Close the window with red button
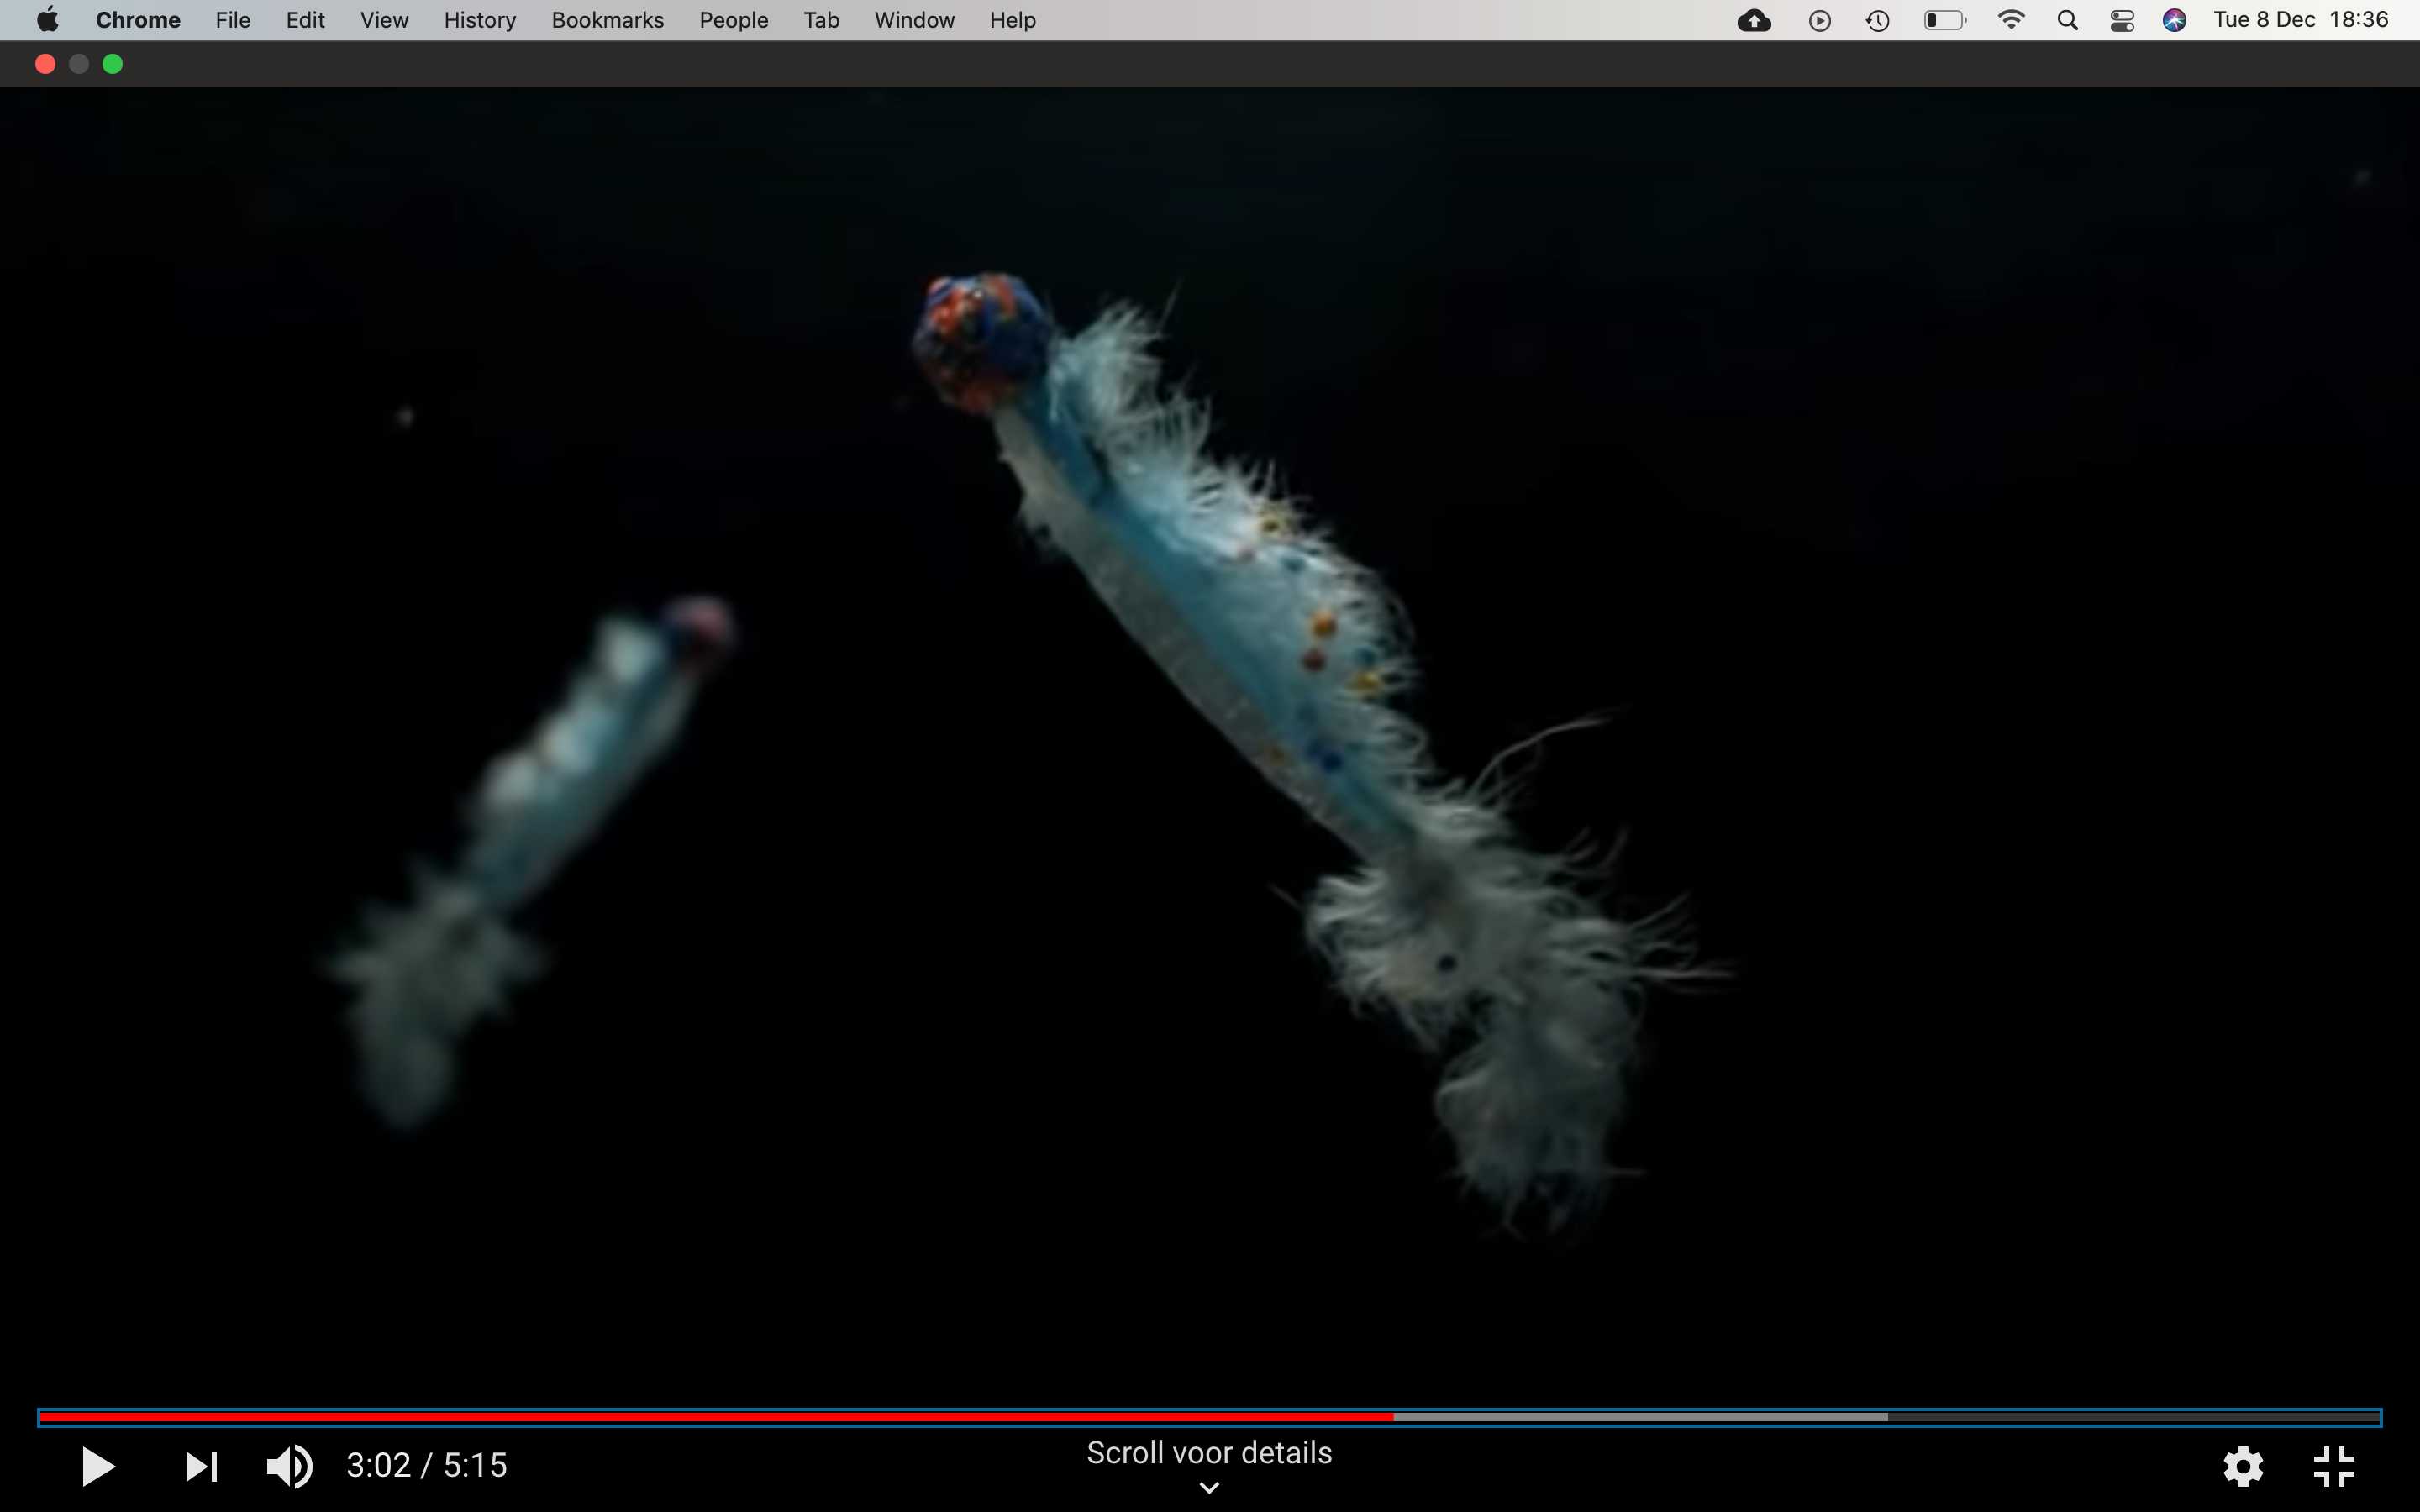2420x1512 pixels. [45, 64]
